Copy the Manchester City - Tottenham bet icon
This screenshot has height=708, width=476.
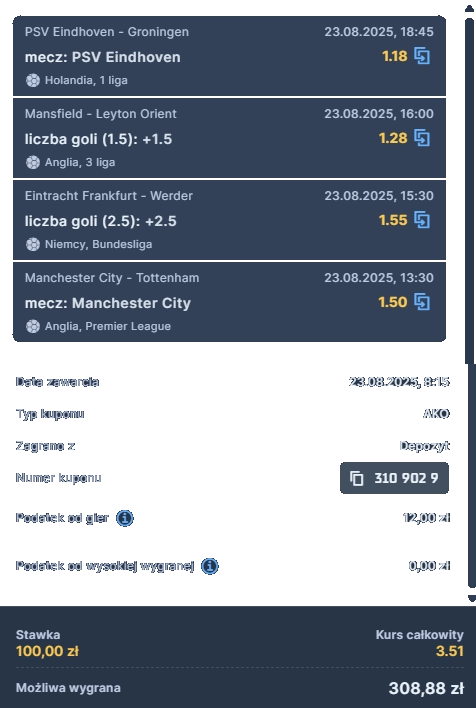pos(422,302)
